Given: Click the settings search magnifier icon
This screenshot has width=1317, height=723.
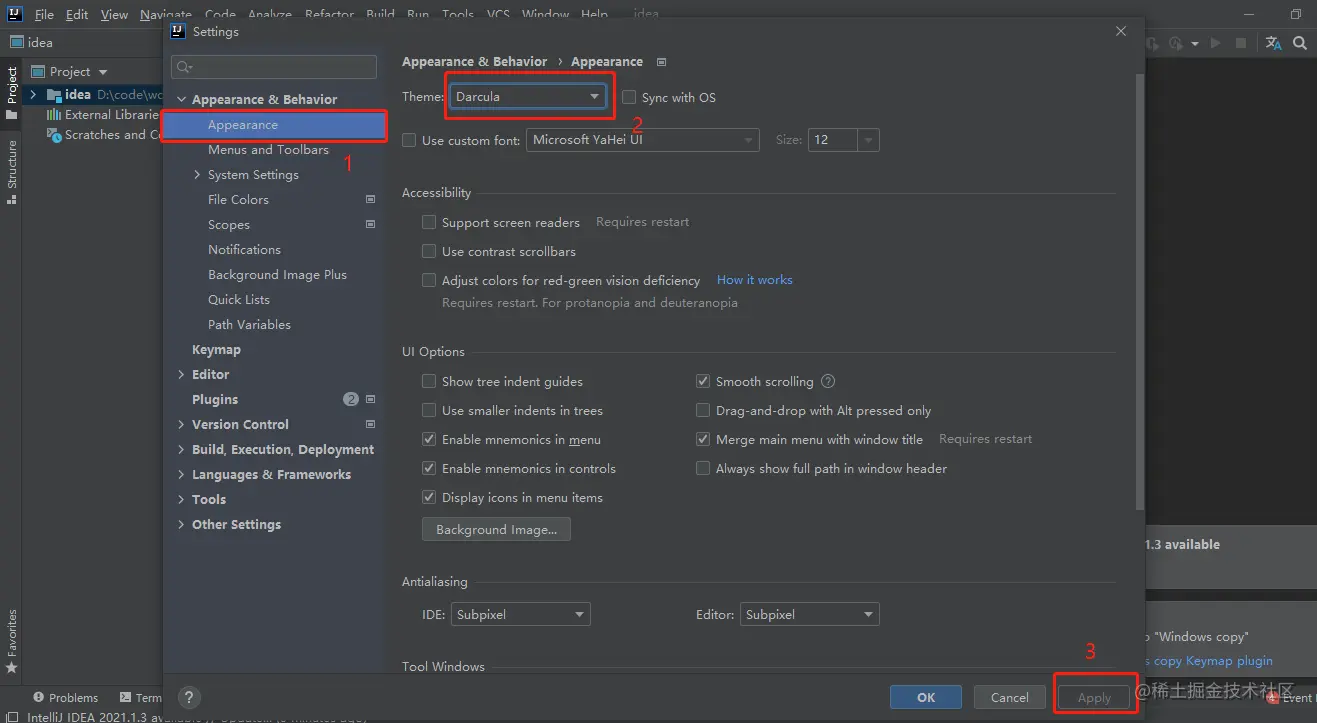Looking at the screenshot, I should point(183,67).
